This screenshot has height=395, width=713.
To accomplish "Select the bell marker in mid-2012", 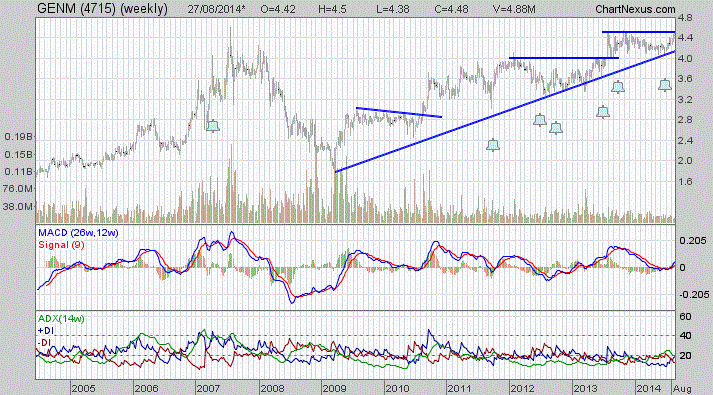I will [x=556, y=128].
